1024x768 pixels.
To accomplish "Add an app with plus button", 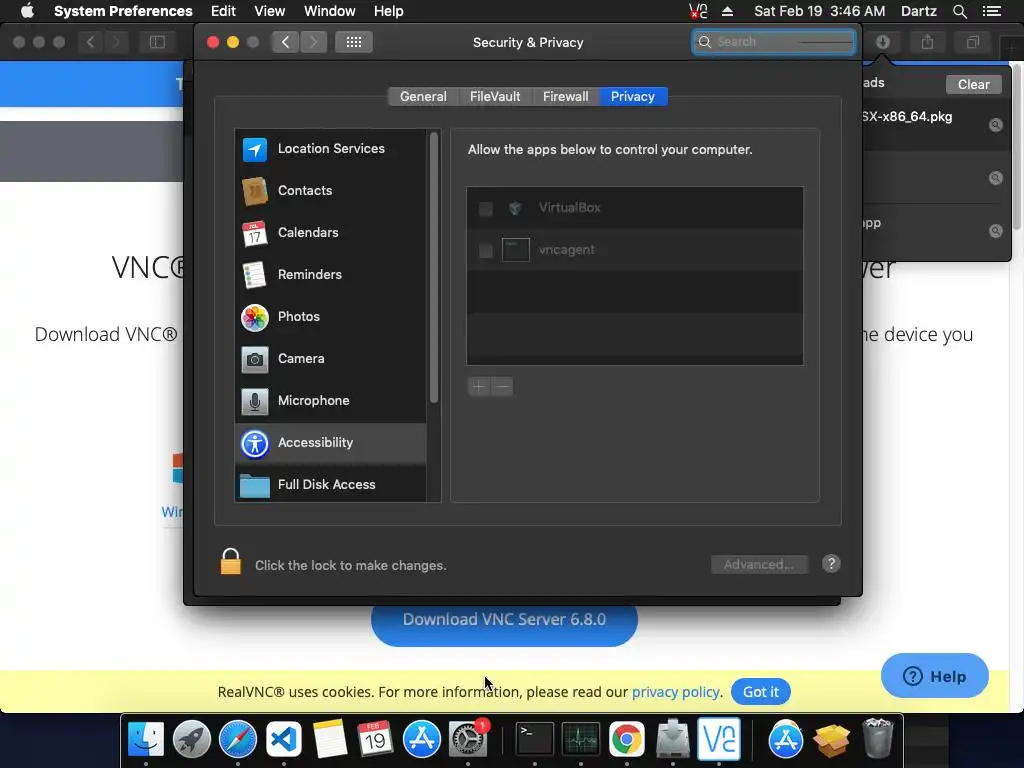I will pos(479,387).
